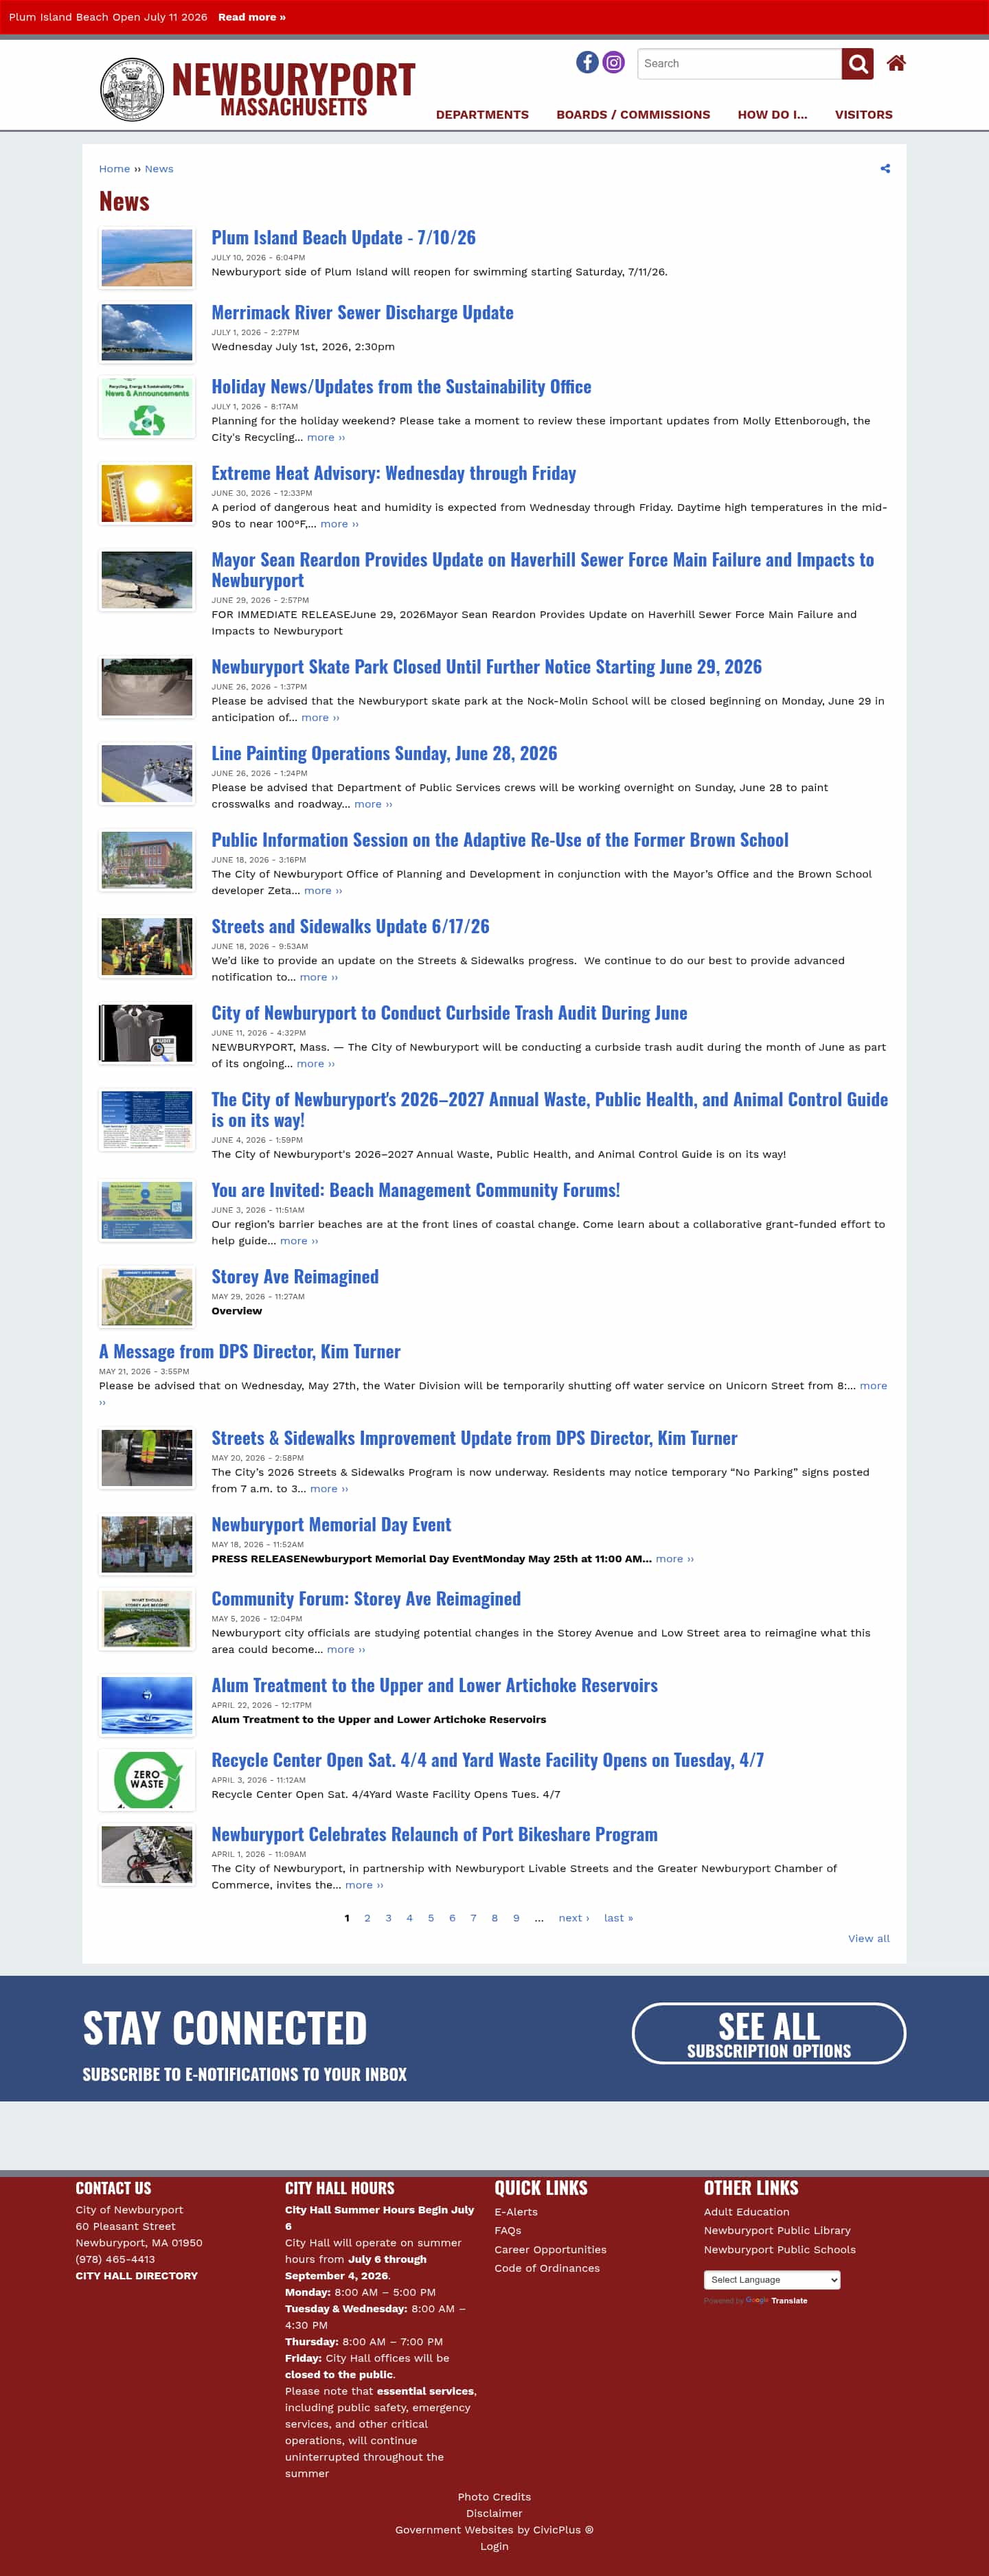Click into the Search text field

[739, 64]
